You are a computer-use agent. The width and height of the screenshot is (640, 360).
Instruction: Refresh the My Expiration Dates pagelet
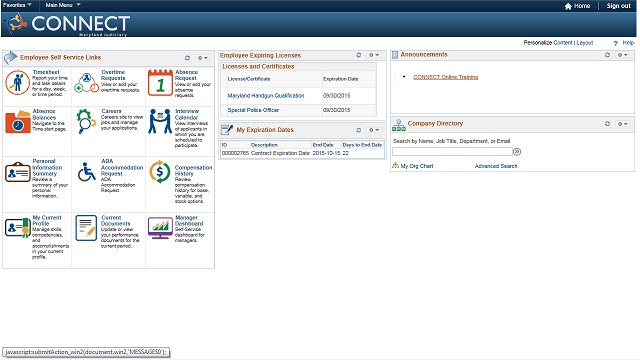point(359,130)
